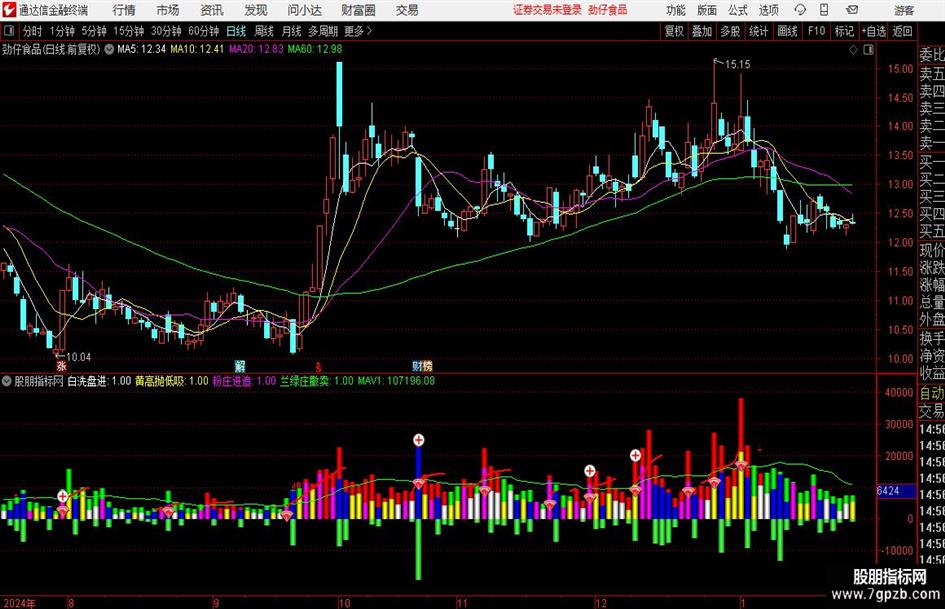945x609 pixels.
Task: Expand the 更多 periods list
Action: tap(358, 31)
